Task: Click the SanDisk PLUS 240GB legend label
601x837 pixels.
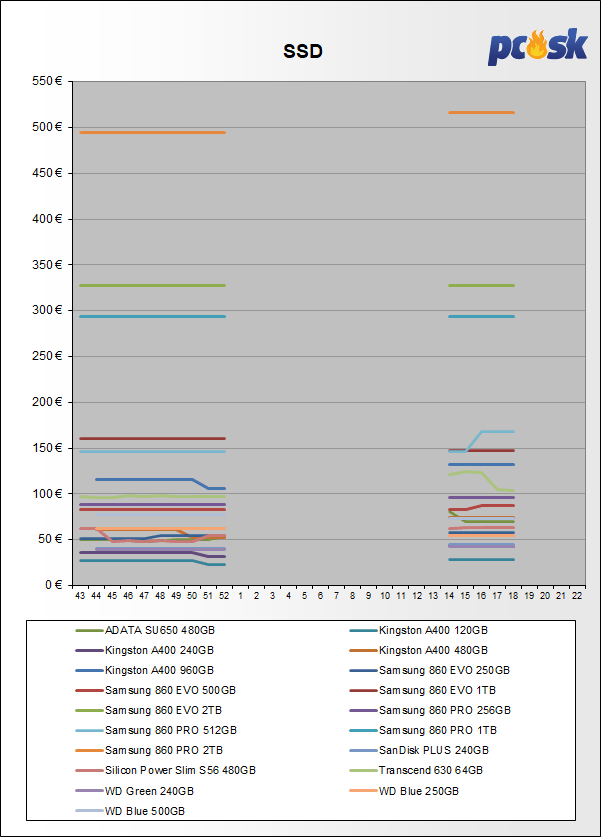Action: [434, 750]
